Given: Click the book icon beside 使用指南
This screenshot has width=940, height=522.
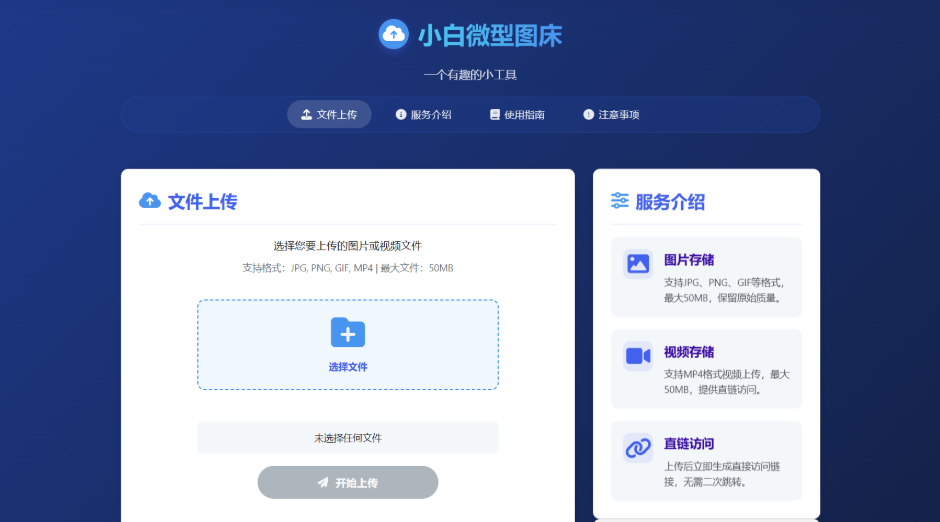Looking at the screenshot, I should point(495,114).
